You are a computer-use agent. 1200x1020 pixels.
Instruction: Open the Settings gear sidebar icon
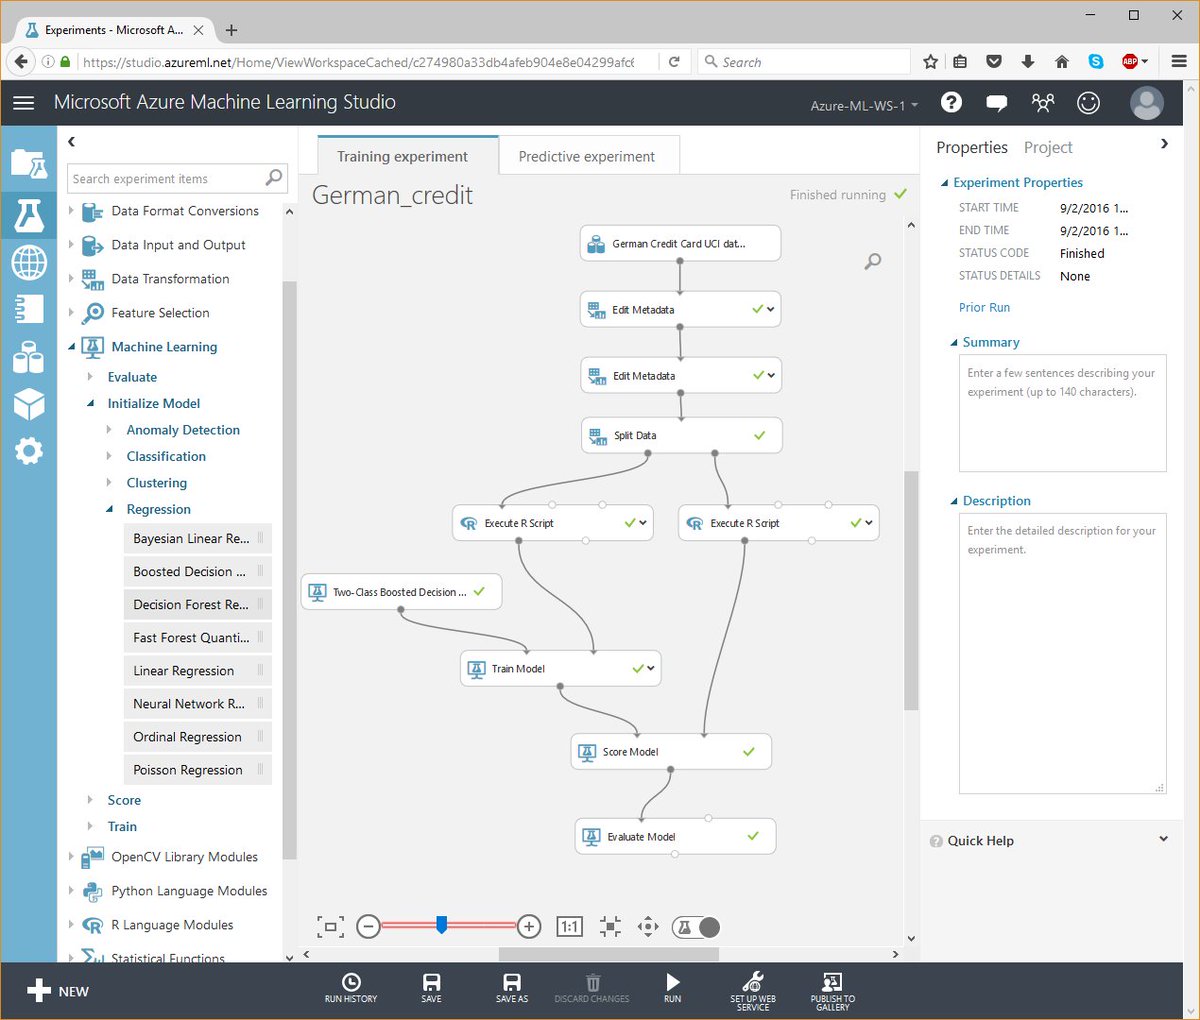28,451
